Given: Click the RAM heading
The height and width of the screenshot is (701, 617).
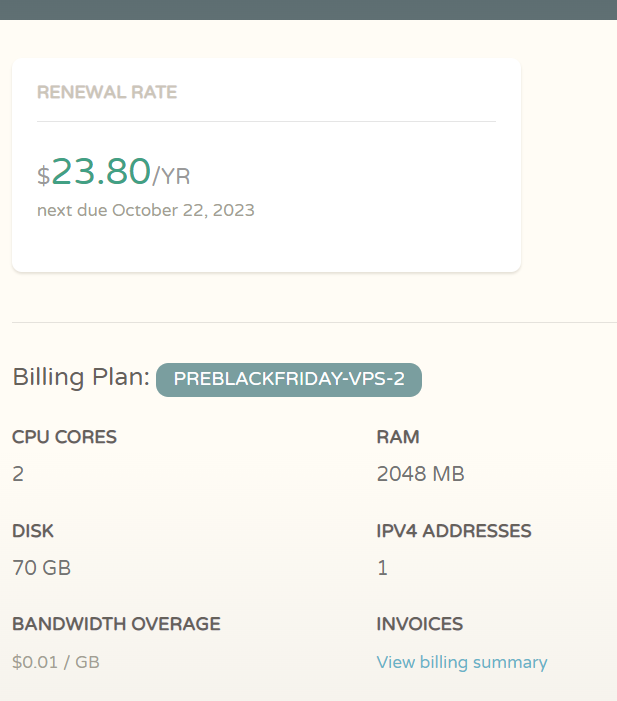Looking at the screenshot, I should click(x=397, y=437).
